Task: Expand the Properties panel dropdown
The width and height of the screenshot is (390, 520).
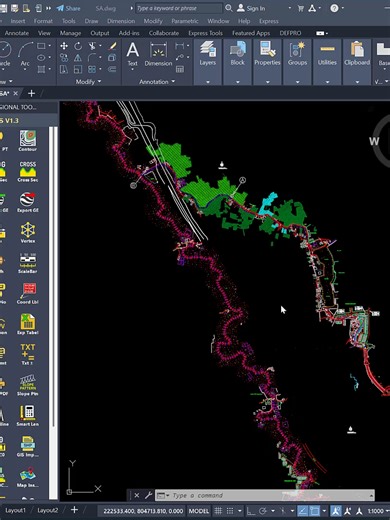Action: click(x=267, y=82)
